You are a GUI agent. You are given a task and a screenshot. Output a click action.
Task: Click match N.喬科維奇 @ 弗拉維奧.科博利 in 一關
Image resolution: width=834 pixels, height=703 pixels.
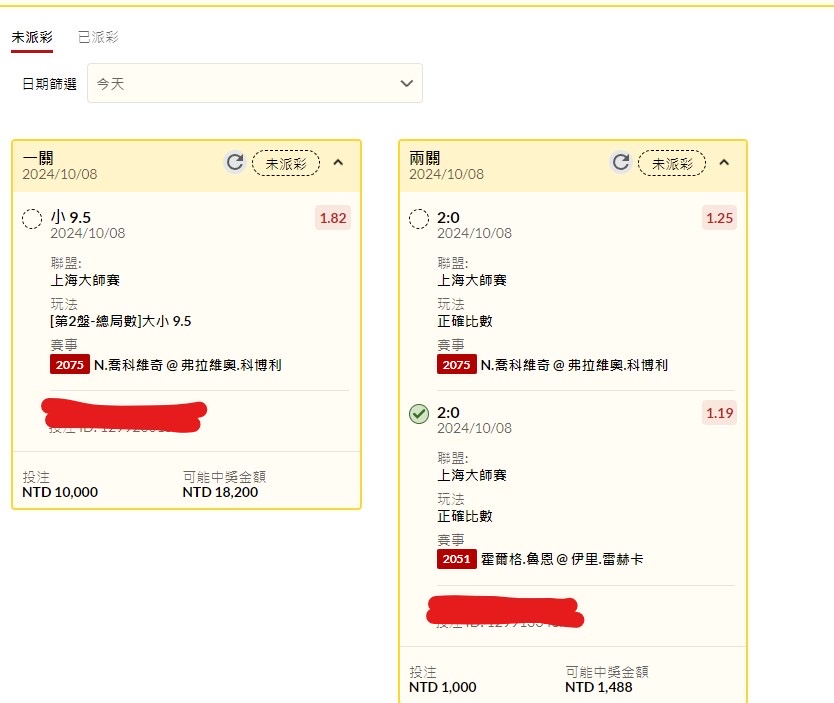click(188, 365)
